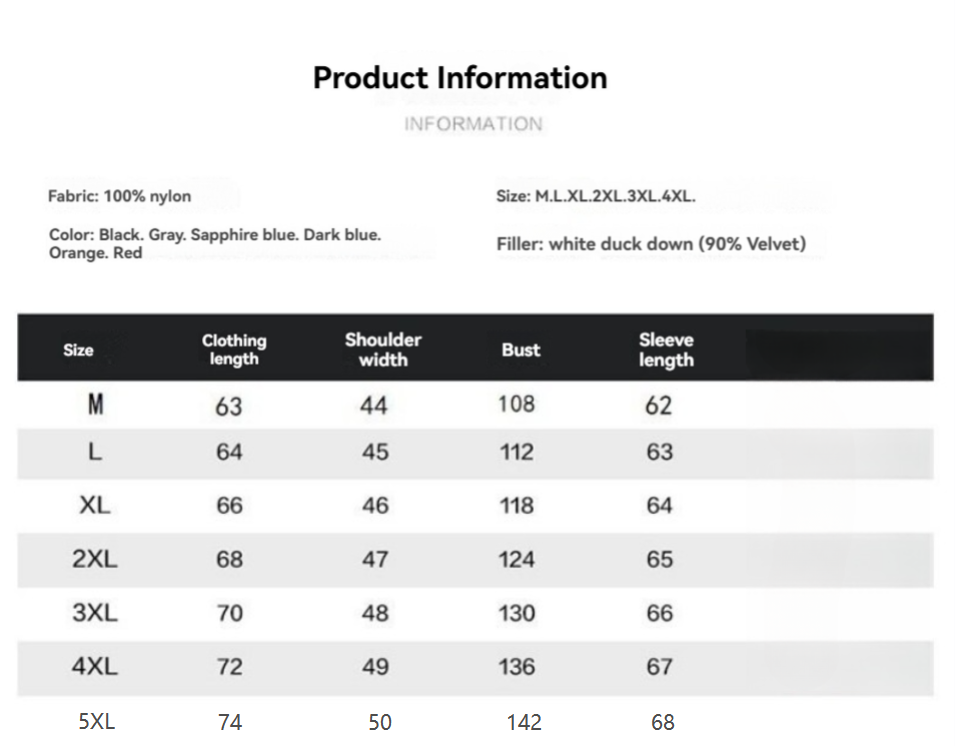Click sleeve length value 67 for 4XL
The image size is (955, 746).
(660, 666)
